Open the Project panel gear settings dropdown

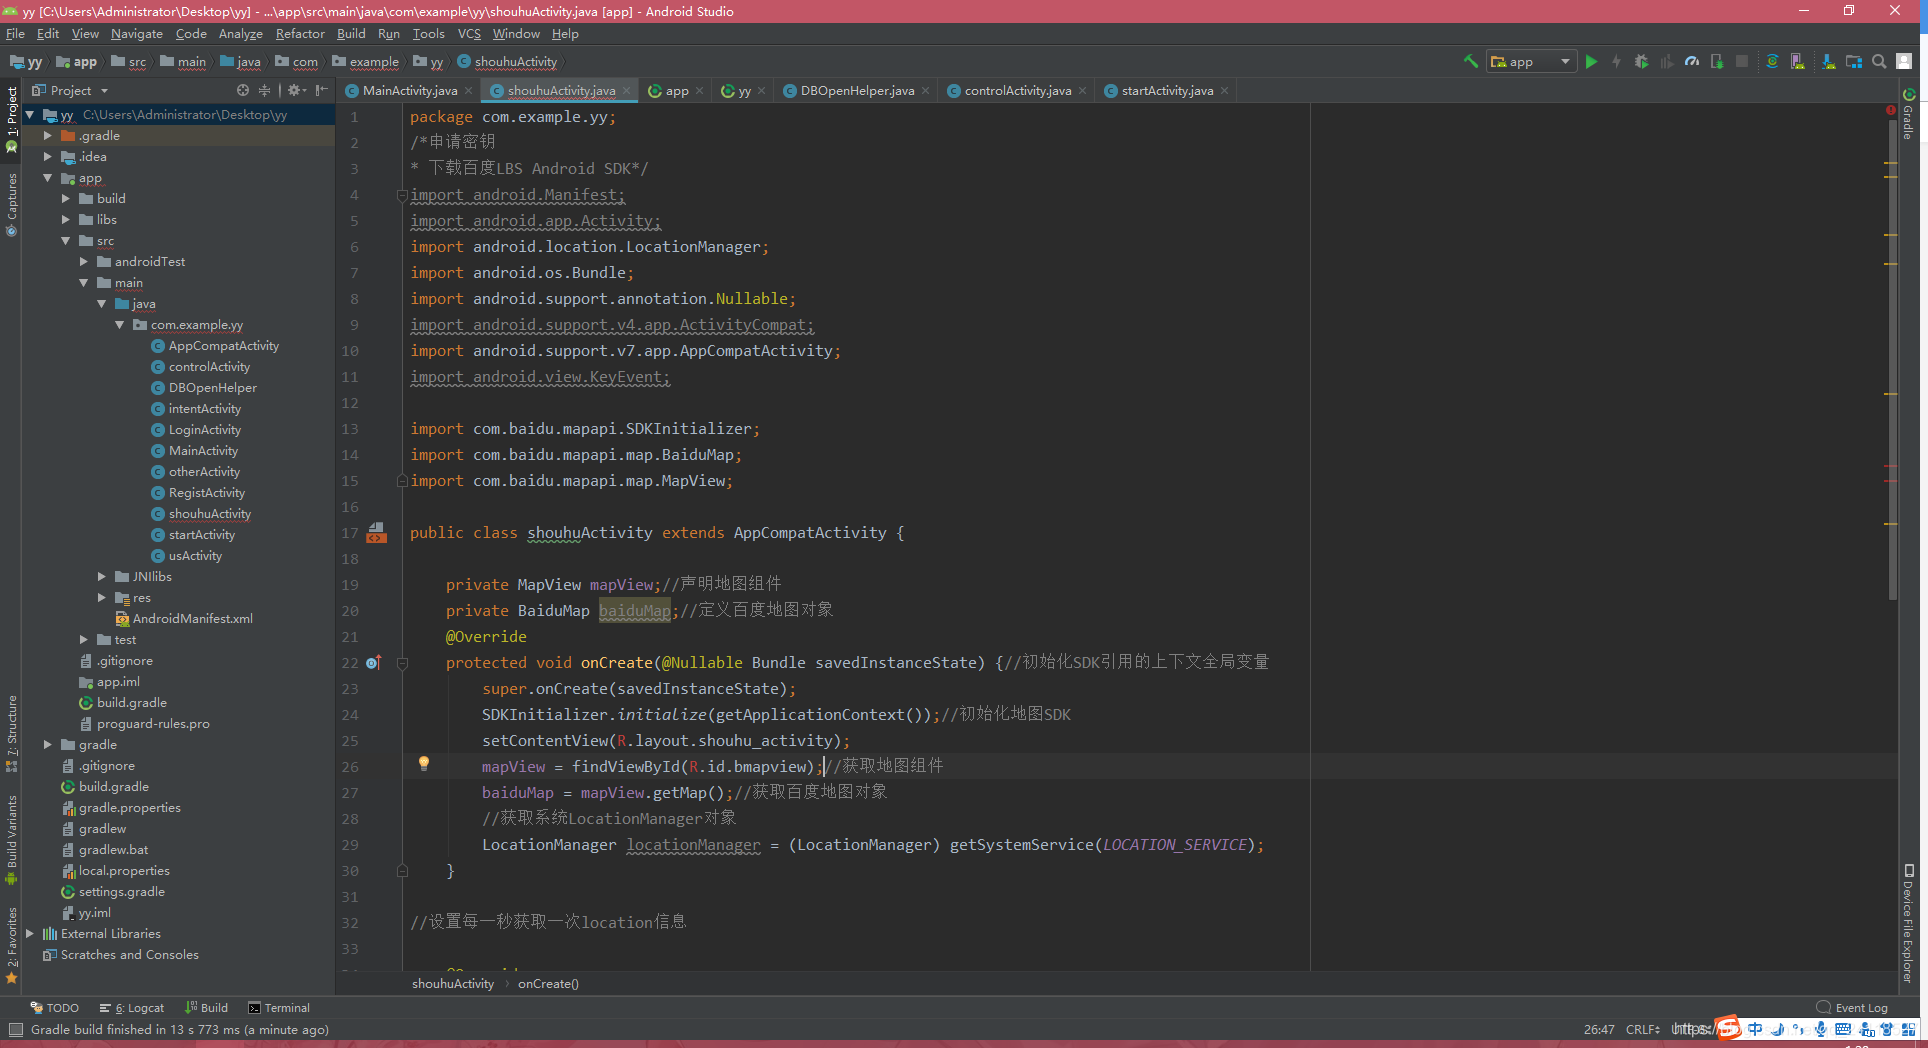(296, 90)
